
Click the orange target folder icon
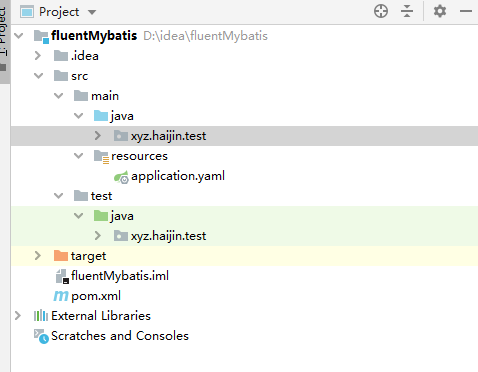point(61,256)
